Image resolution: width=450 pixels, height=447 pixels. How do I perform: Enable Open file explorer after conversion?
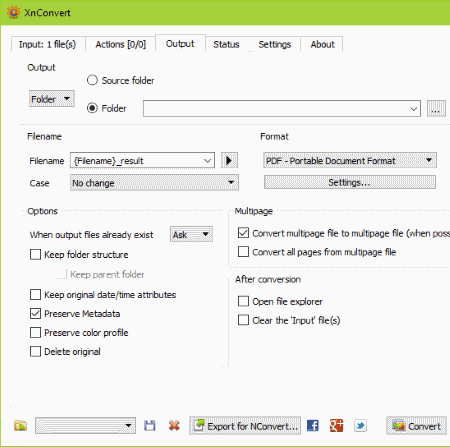[243, 301]
